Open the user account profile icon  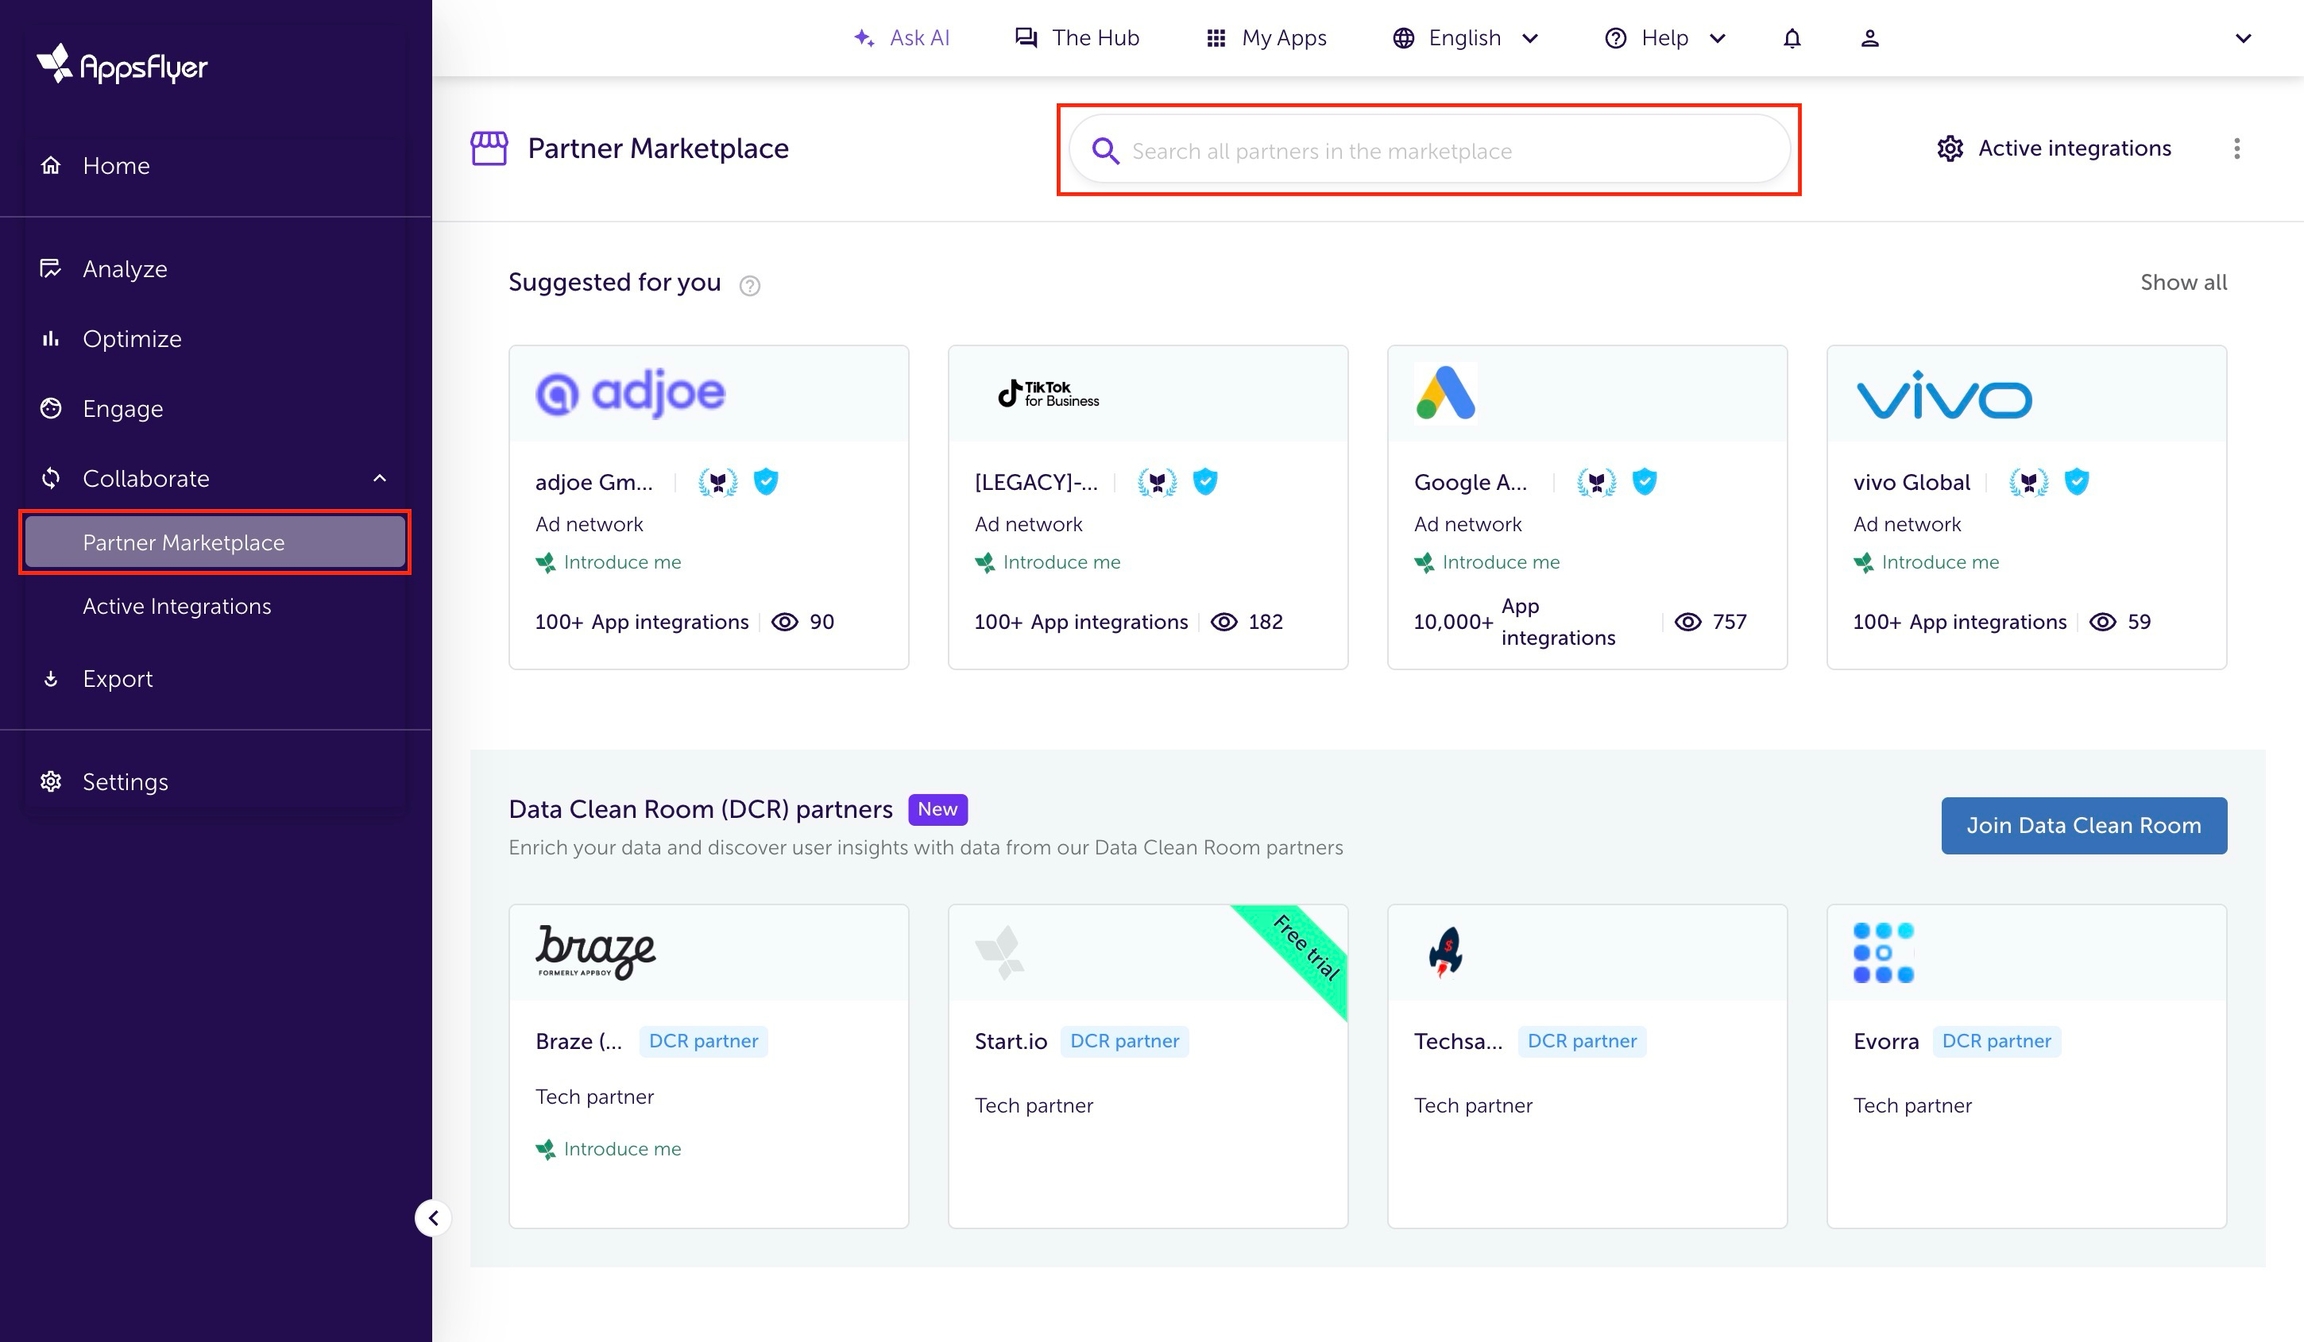(1869, 38)
